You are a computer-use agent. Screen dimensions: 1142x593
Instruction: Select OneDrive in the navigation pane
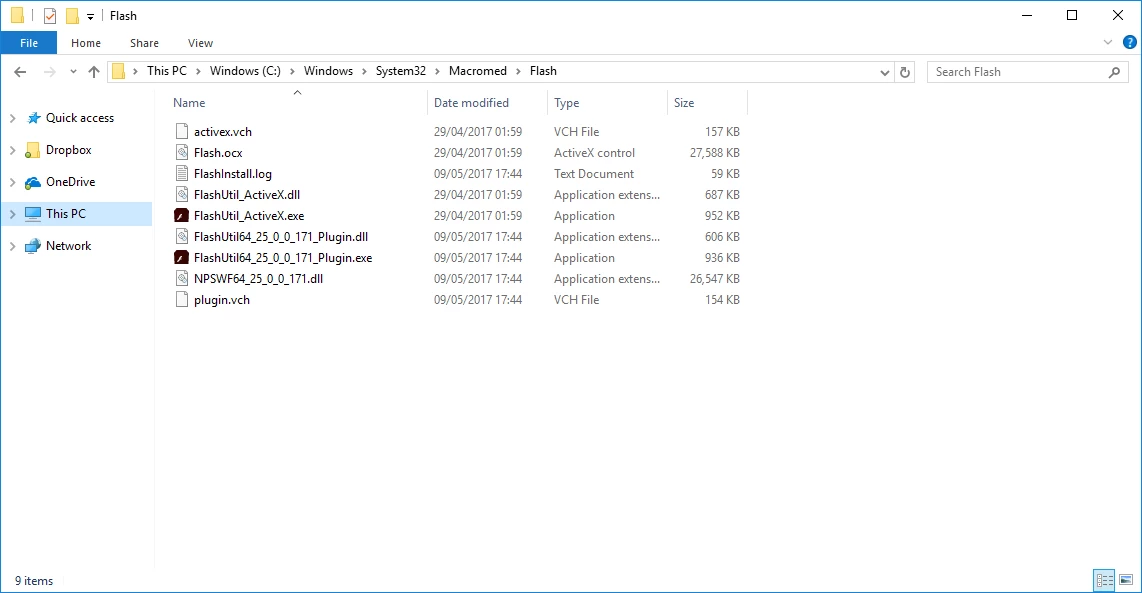click(x=71, y=182)
